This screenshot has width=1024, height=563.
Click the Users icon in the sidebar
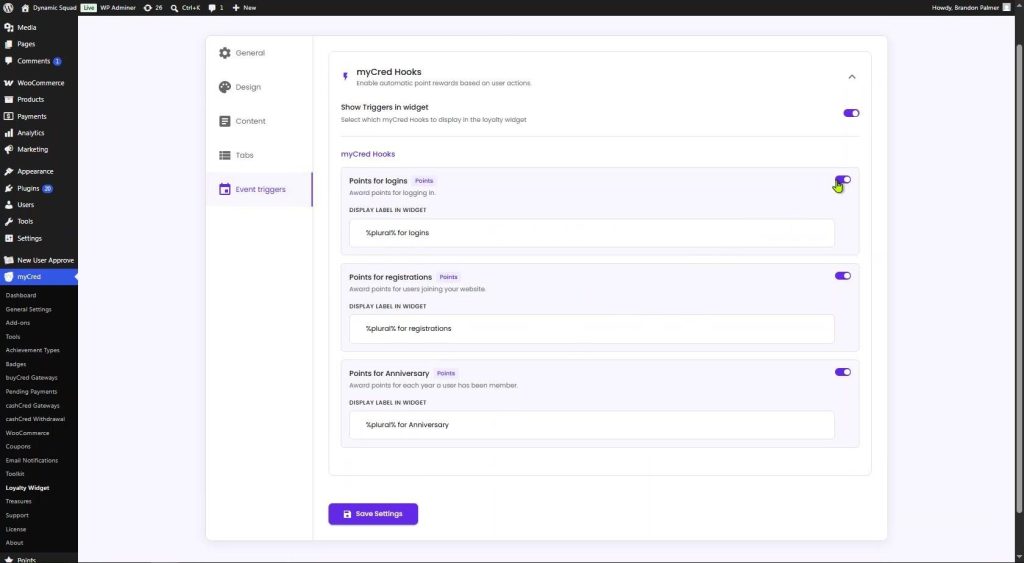8,204
